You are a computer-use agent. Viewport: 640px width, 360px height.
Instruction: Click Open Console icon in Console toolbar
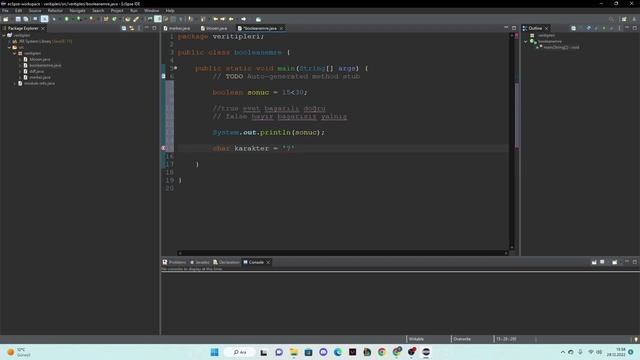click(x=614, y=262)
